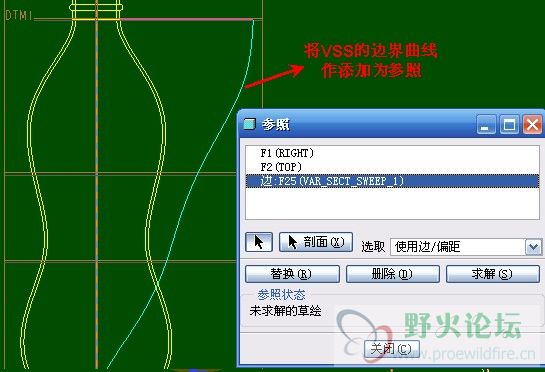Click the 剖面(X) section button
Viewport: 545px width, 372px height.
point(316,242)
